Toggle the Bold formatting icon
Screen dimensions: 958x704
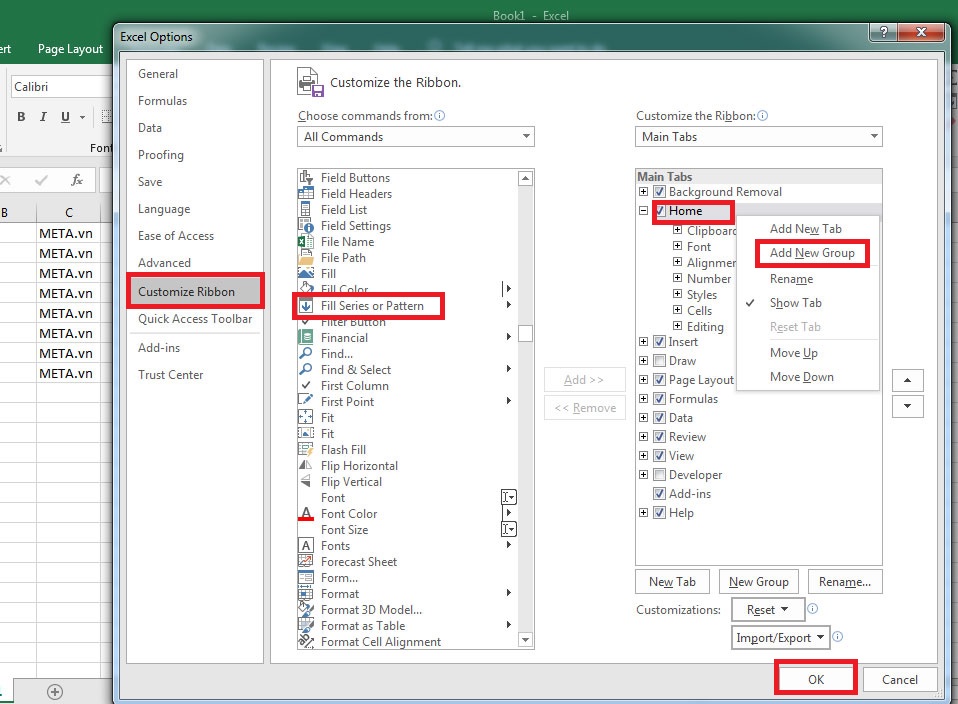tap(20, 117)
